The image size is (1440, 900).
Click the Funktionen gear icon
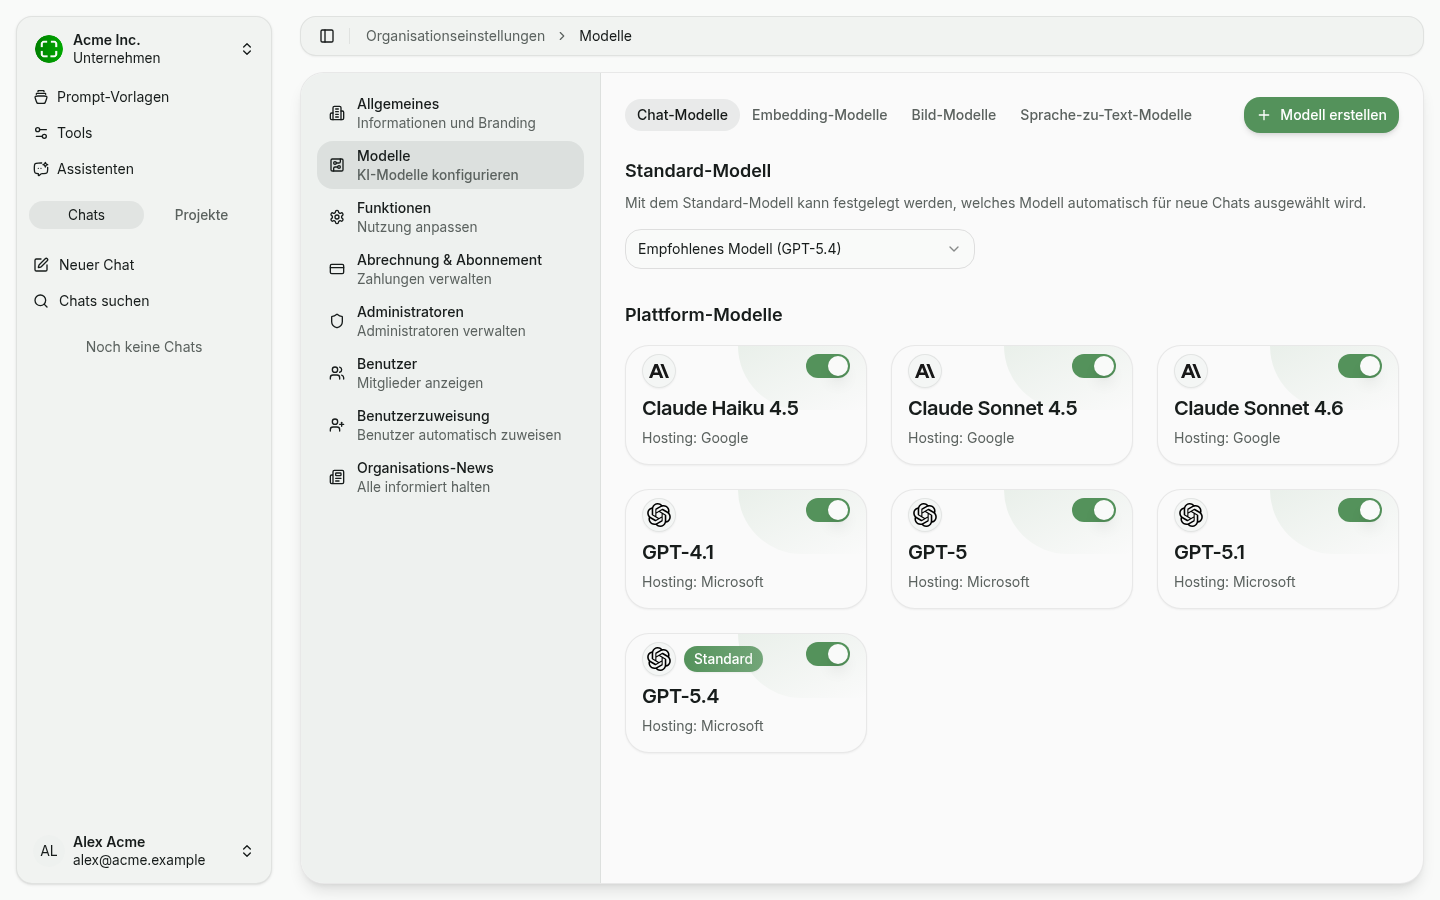coord(337,217)
